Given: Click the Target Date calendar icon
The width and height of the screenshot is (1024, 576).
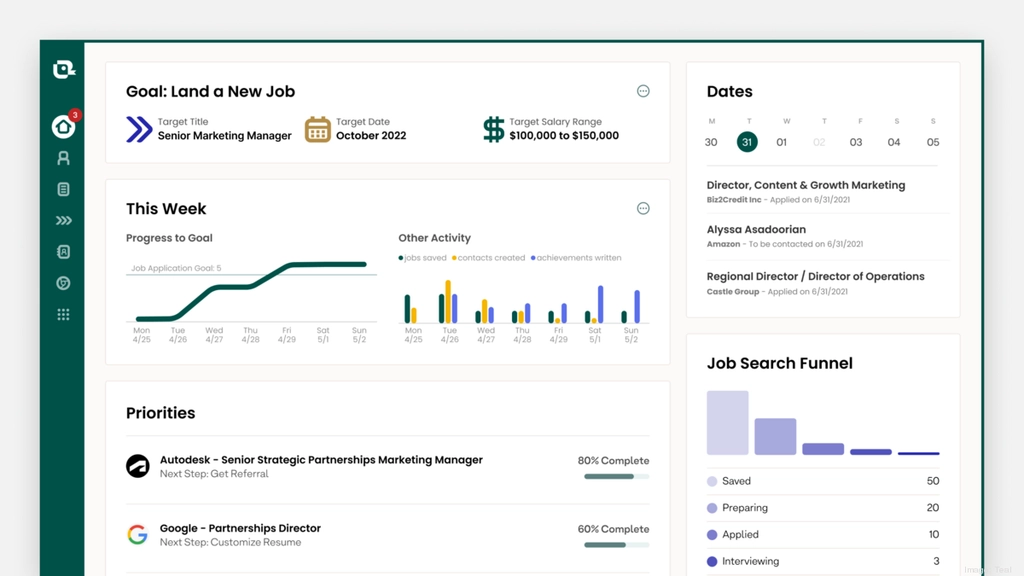Looking at the screenshot, I should tap(318, 129).
